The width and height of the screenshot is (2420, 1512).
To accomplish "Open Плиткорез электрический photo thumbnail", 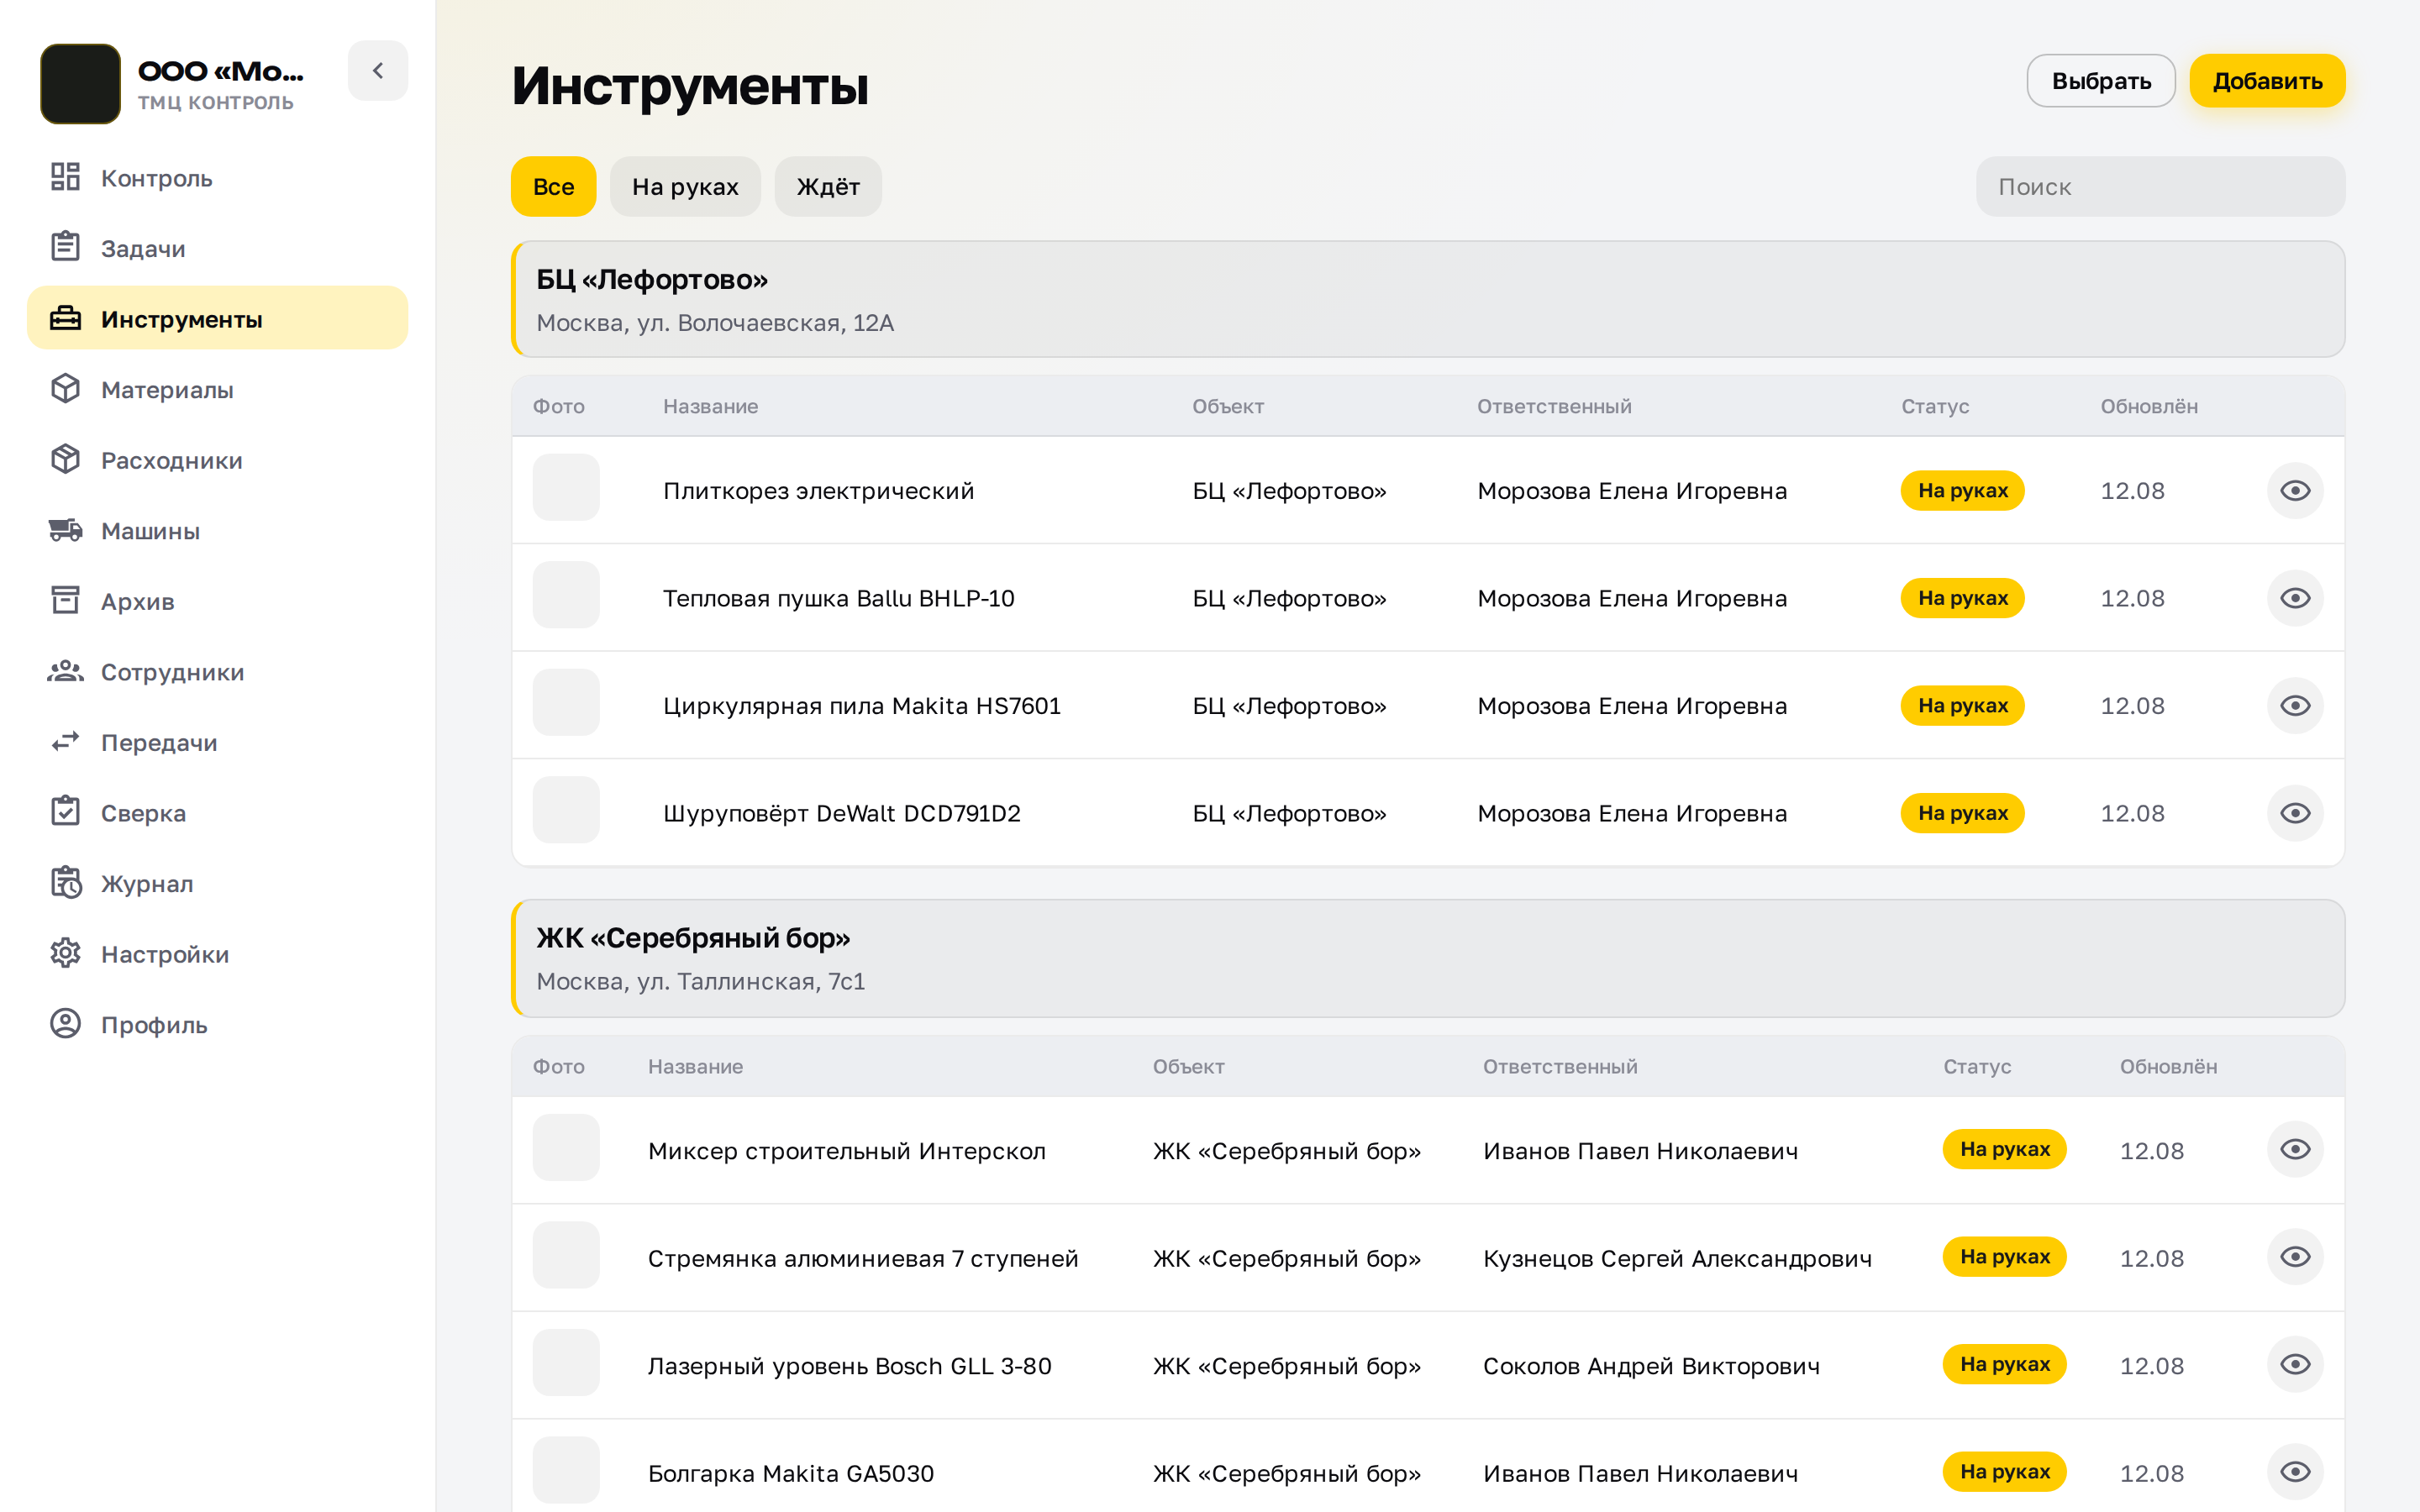I will 566,488.
